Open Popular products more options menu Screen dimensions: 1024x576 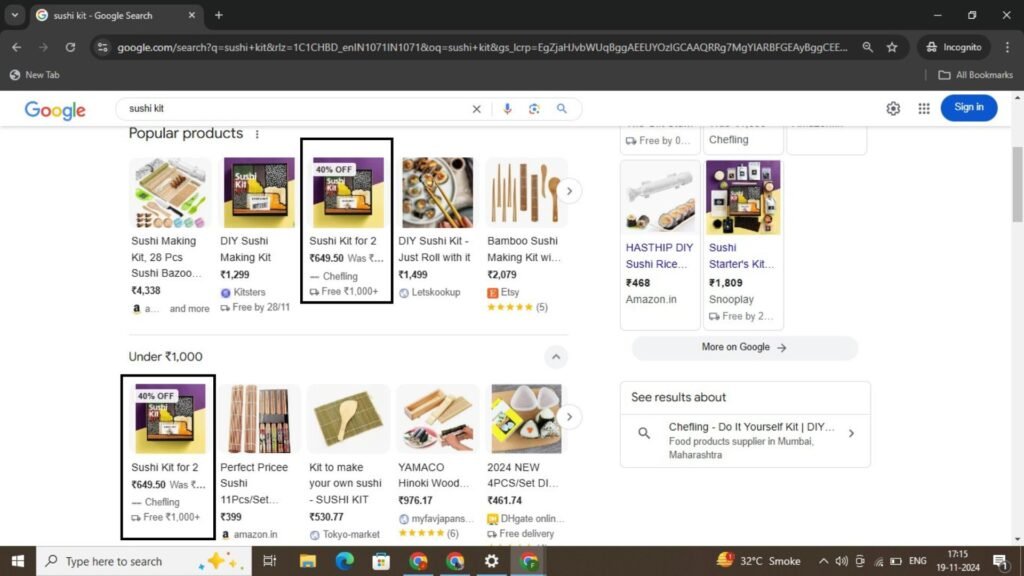257,134
